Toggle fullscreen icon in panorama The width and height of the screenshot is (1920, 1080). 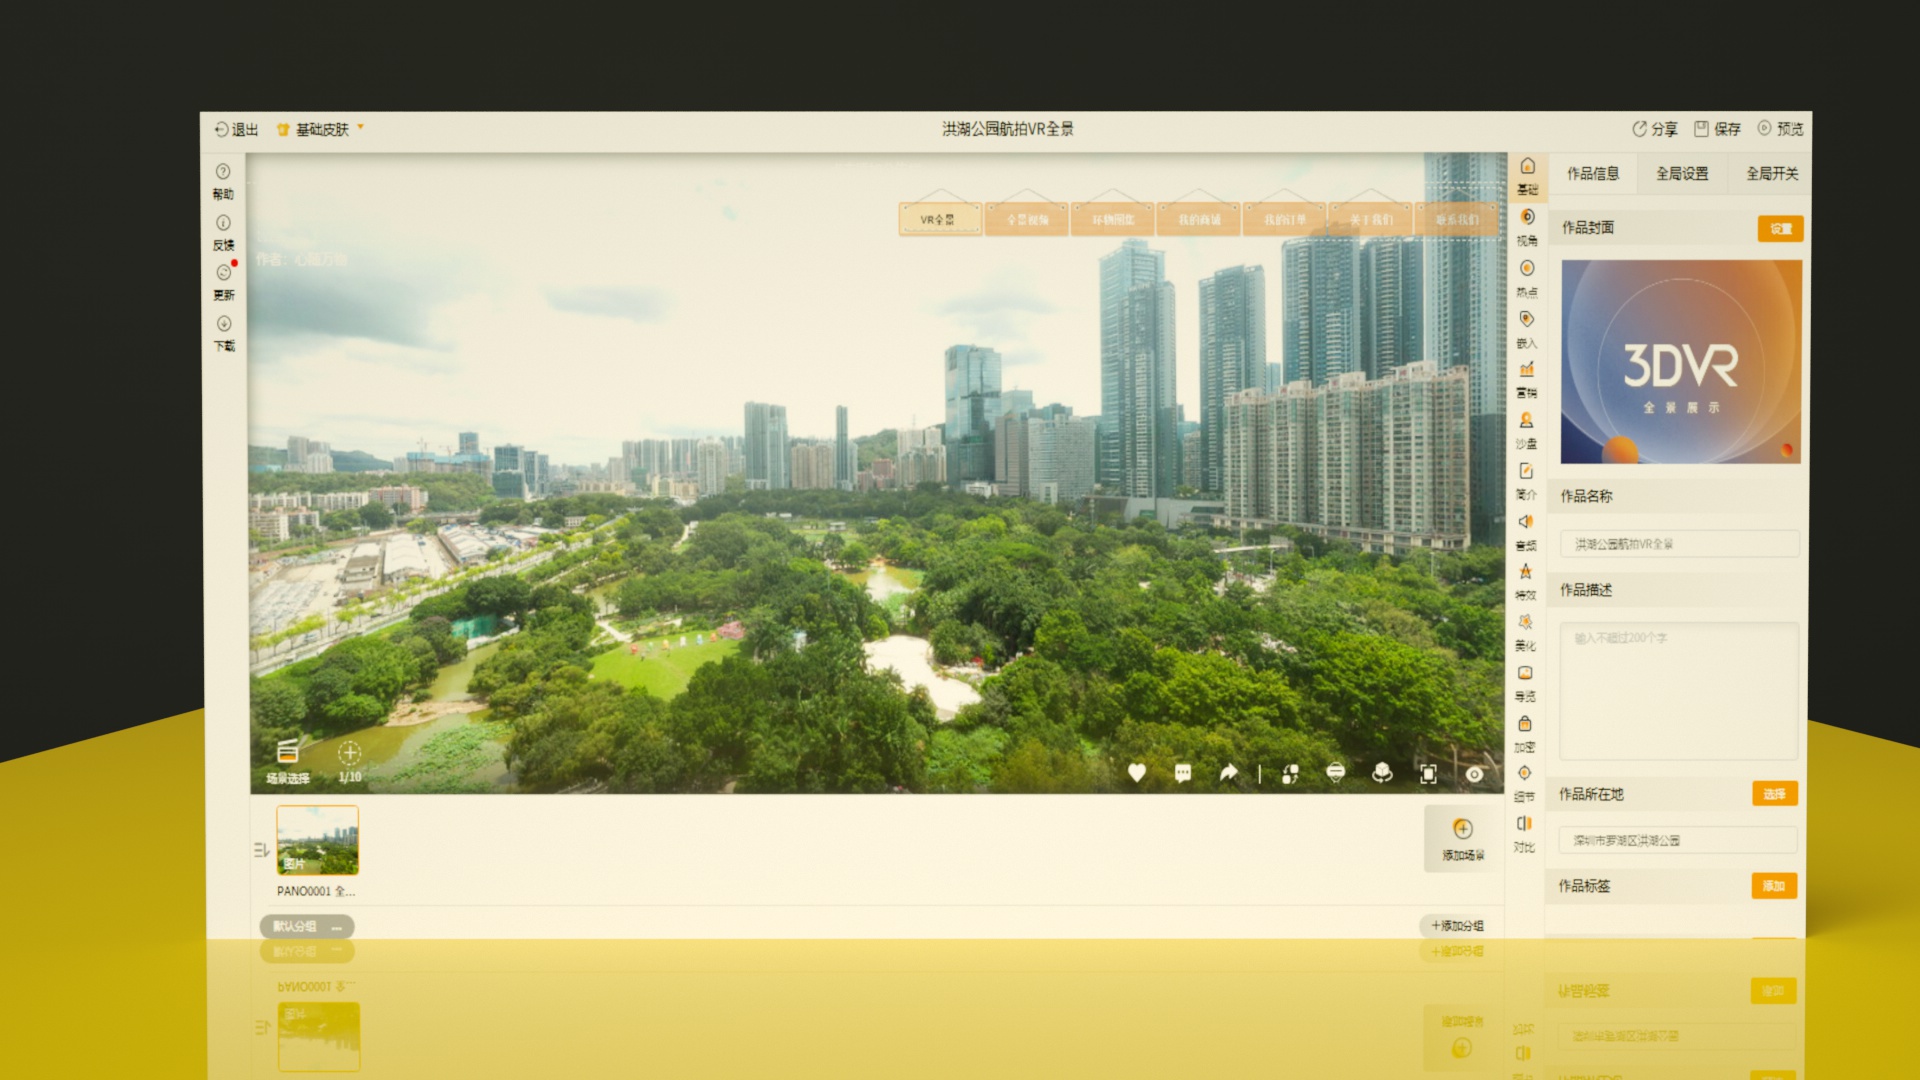pos(1429,774)
